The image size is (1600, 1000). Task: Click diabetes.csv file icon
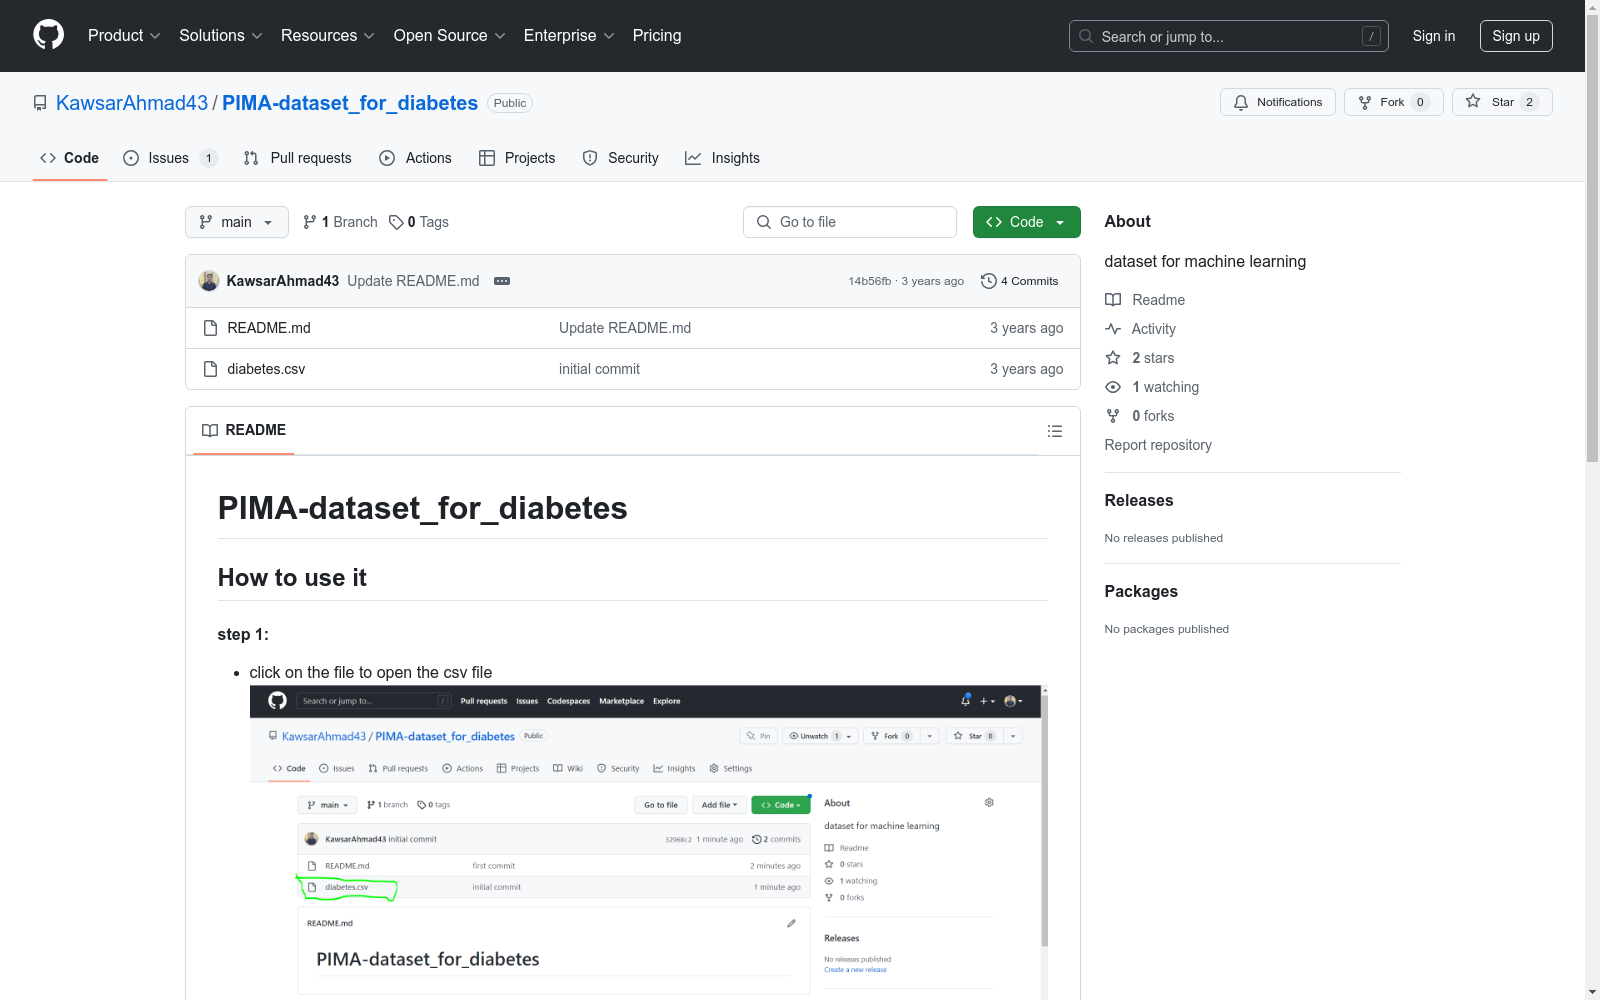[210, 369]
